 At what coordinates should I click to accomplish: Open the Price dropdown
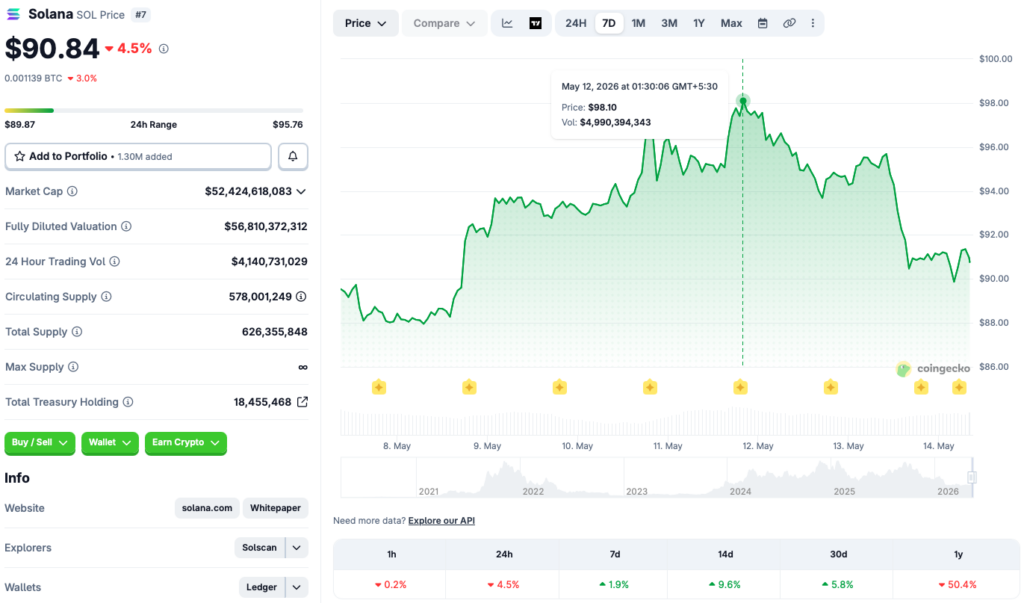tap(366, 23)
